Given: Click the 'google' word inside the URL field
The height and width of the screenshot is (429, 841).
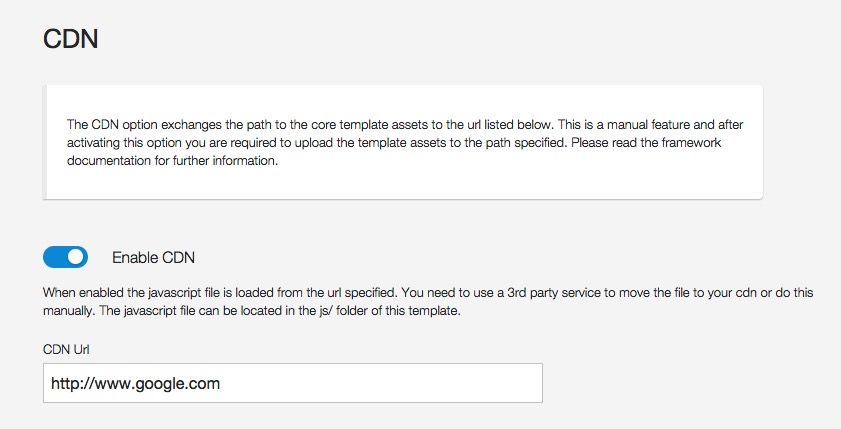Looking at the screenshot, I should pos(159,384).
